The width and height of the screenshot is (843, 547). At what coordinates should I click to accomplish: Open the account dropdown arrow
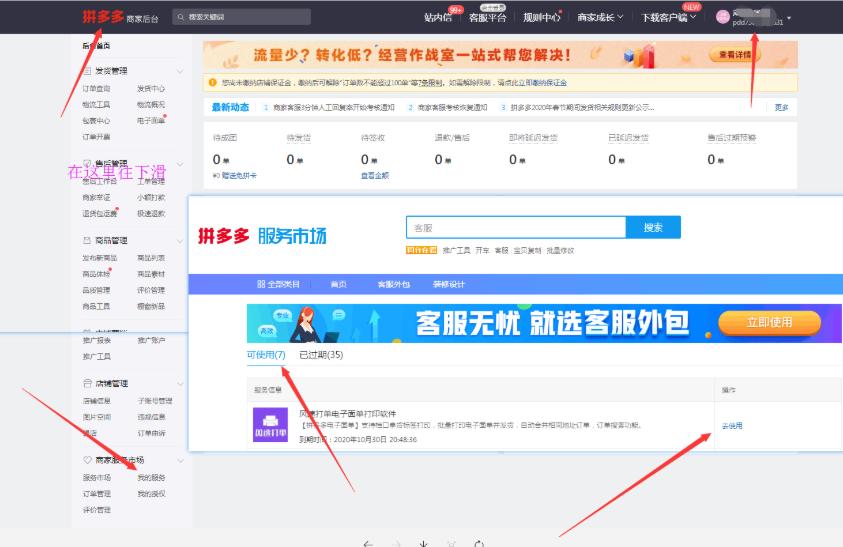coord(789,18)
